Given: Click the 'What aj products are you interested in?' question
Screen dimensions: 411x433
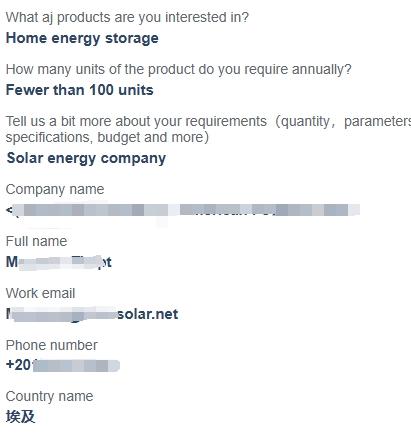Looking at the screenshot, I should point(127,17).
